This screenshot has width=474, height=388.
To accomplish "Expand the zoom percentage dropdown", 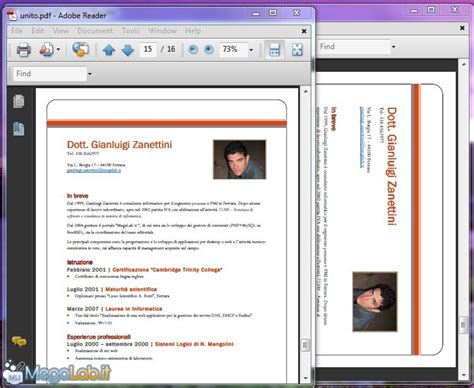I will (x=251, y=50).
